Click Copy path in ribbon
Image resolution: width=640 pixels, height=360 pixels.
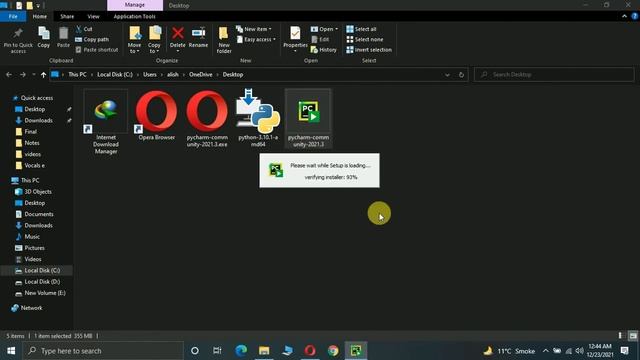click(92, 40)
